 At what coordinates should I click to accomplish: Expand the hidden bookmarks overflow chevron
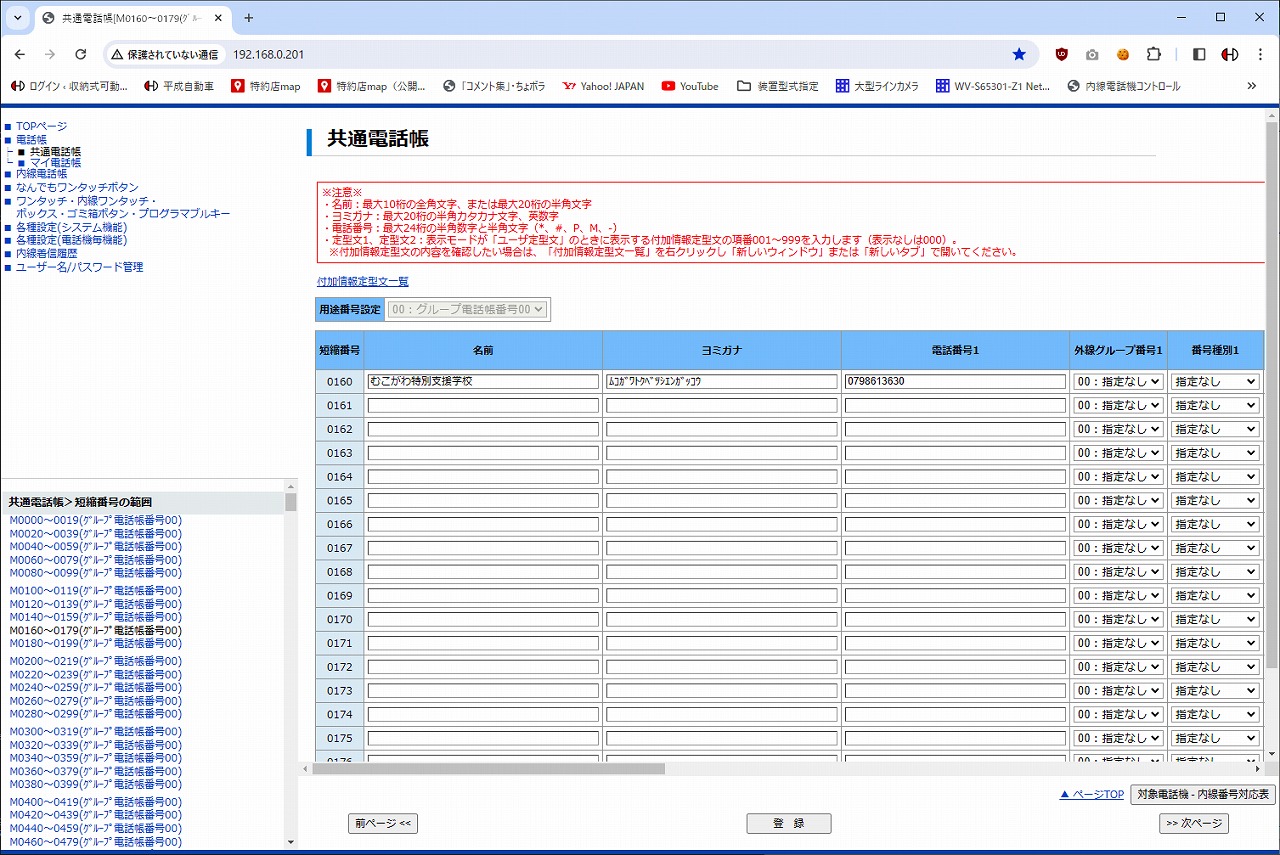[1251, 86]
